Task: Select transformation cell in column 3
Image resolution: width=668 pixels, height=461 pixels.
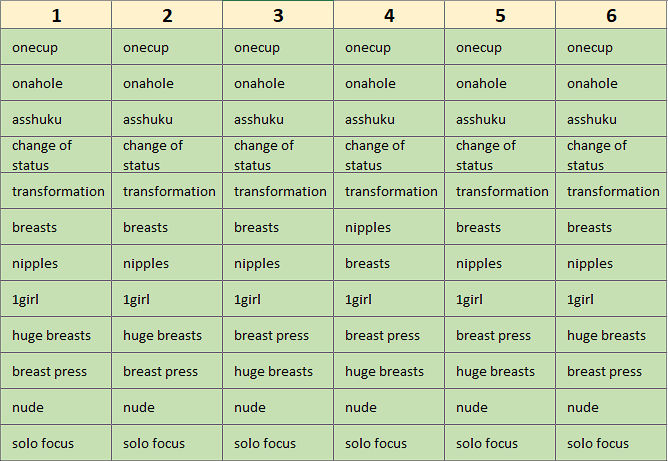Action: click(x=278, y=191)
